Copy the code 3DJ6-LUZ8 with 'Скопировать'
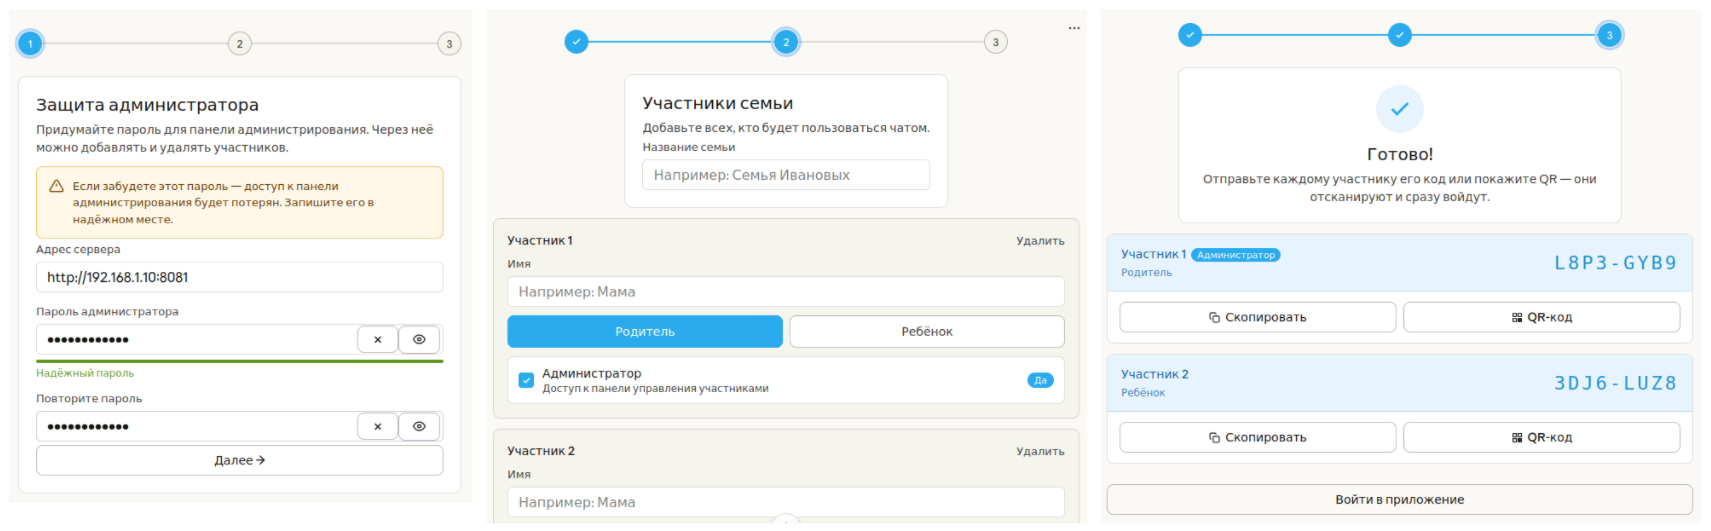The image size is (1711, 531). (x=1258, y=437)
